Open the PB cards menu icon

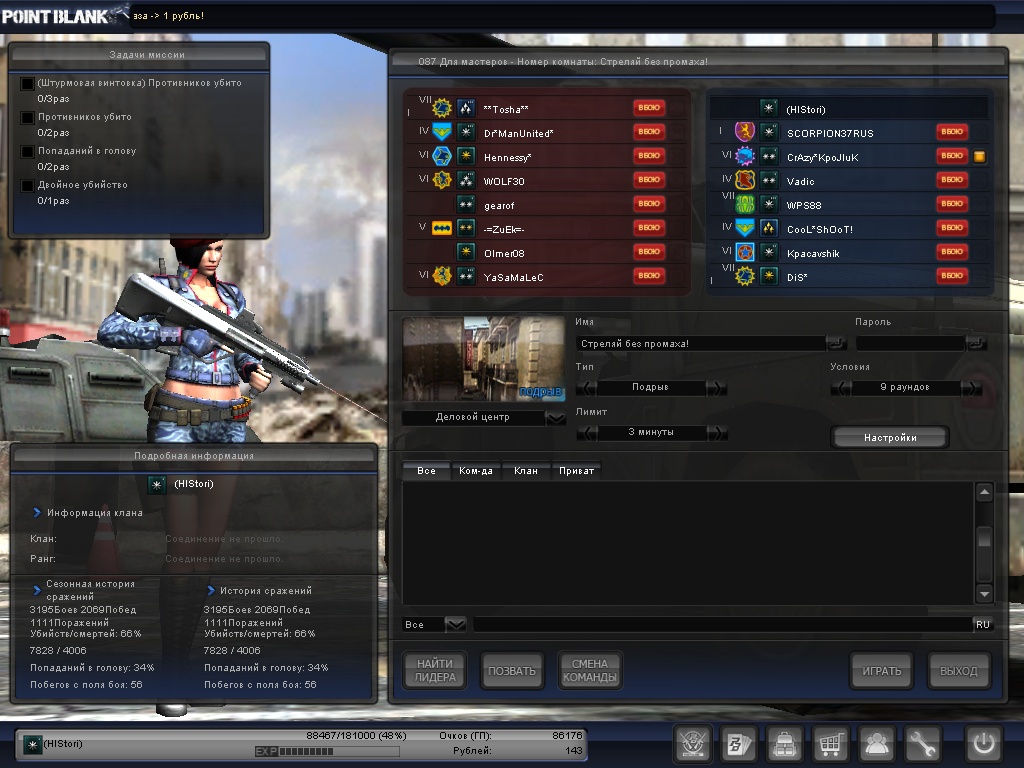[738, 743]
